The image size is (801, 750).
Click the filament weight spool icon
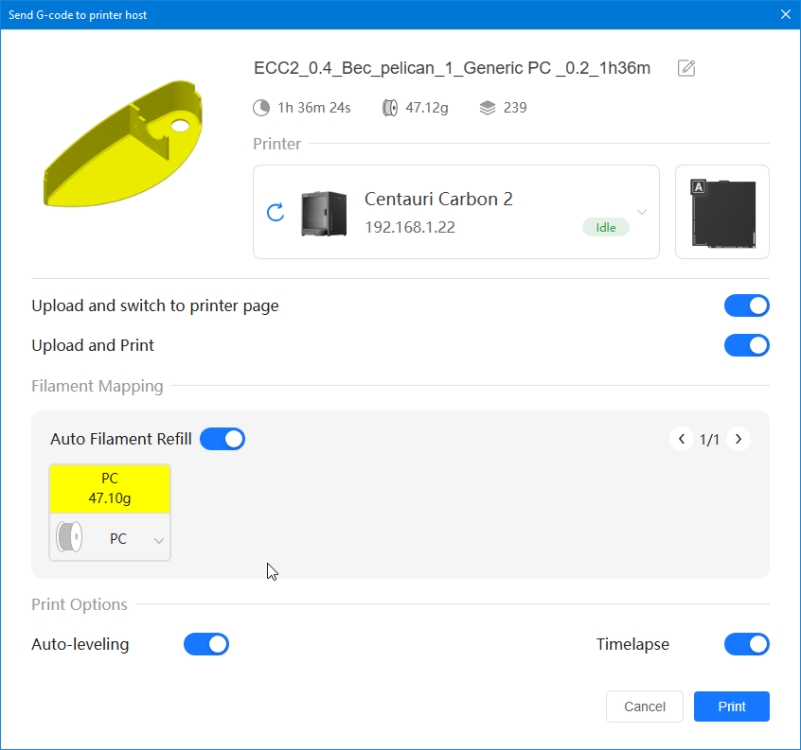click(x=390, y=108)
